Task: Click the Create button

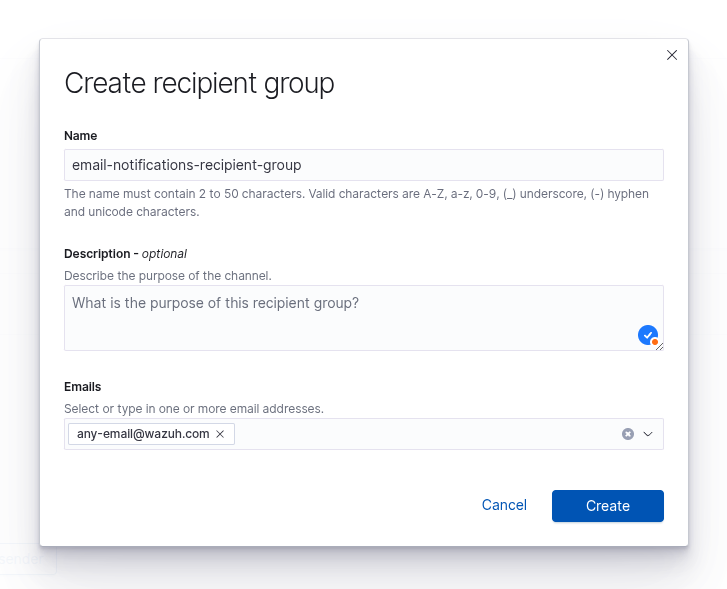Action: (607, 506)
